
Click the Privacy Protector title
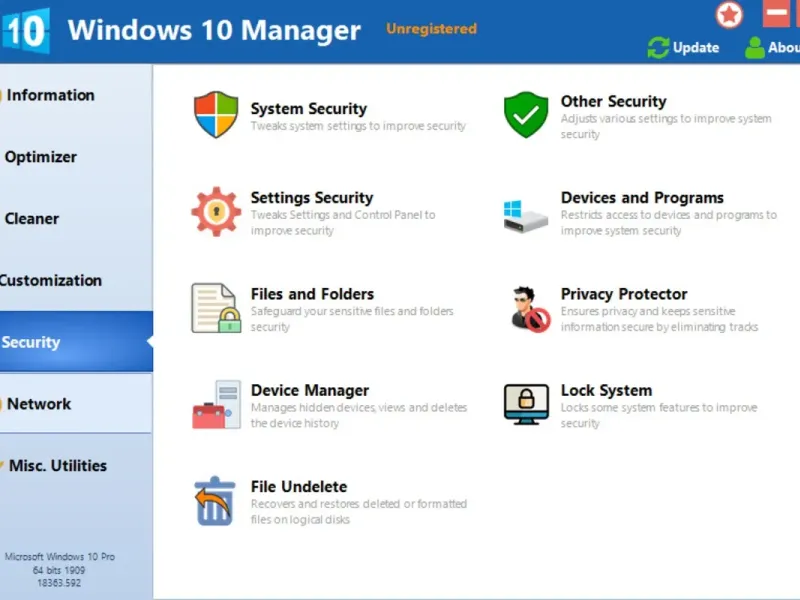(x=623, y=294)
